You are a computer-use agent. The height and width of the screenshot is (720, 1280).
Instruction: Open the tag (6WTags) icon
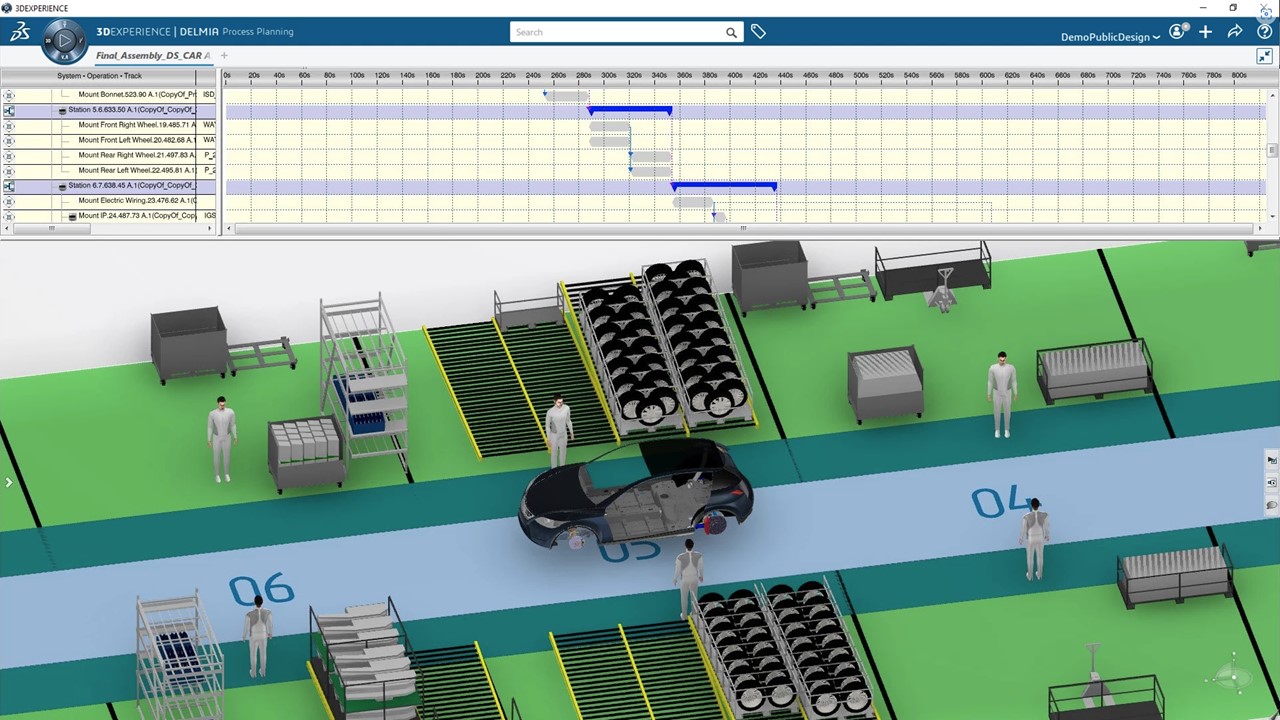coord(758,32)
